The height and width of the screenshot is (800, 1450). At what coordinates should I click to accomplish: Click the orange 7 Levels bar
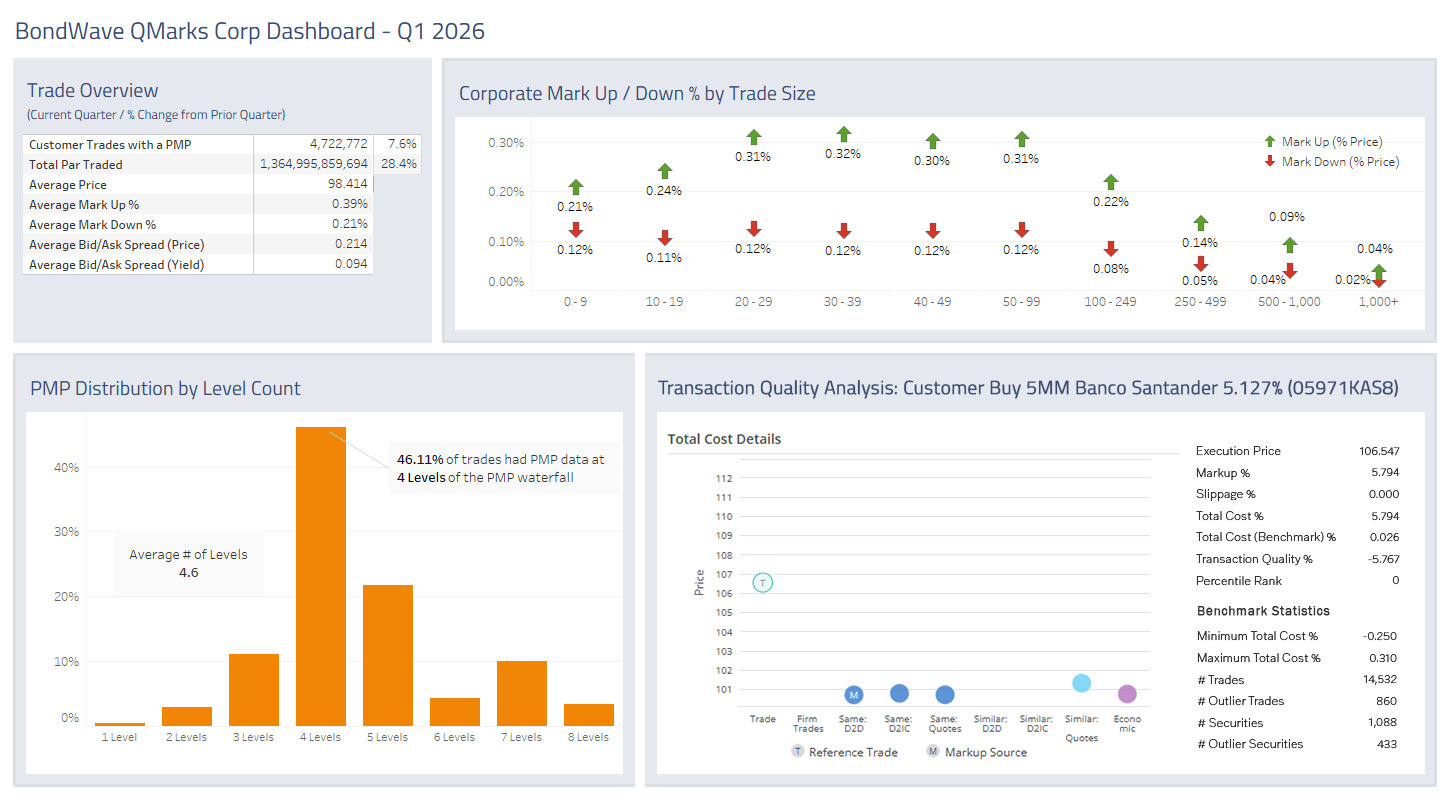[521, 690]
